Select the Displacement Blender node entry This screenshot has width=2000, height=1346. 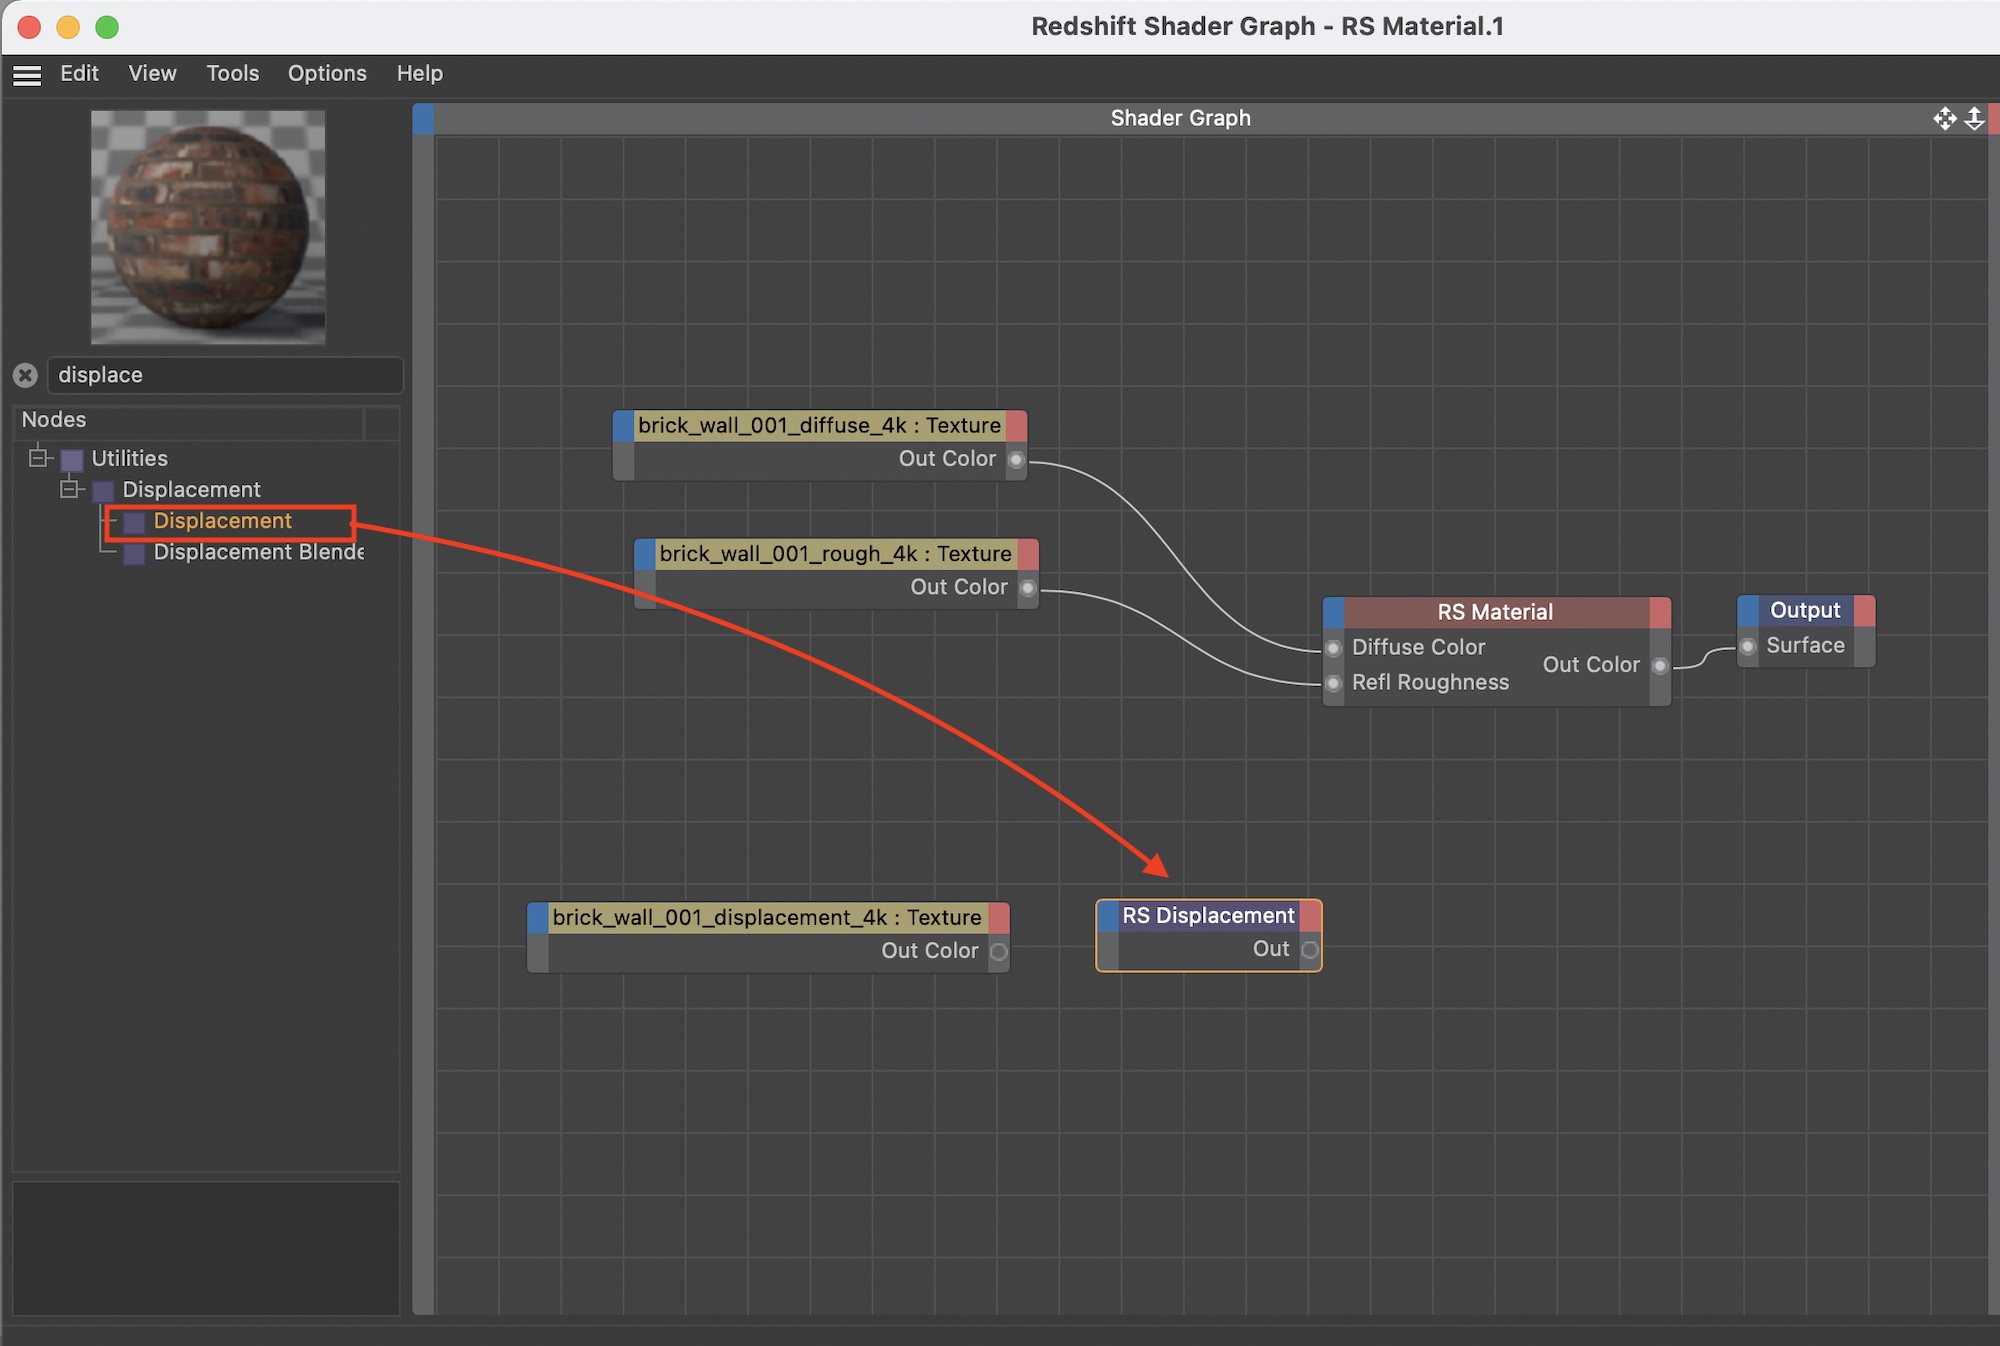click(x=258, y=552)
